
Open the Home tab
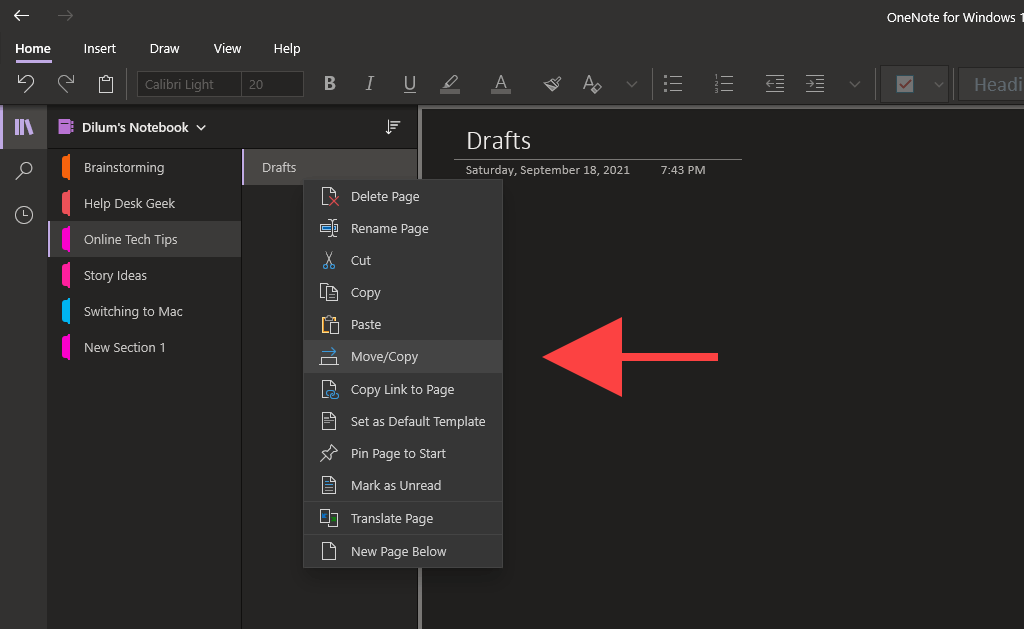pyautogui.click(x=33, y=48)
